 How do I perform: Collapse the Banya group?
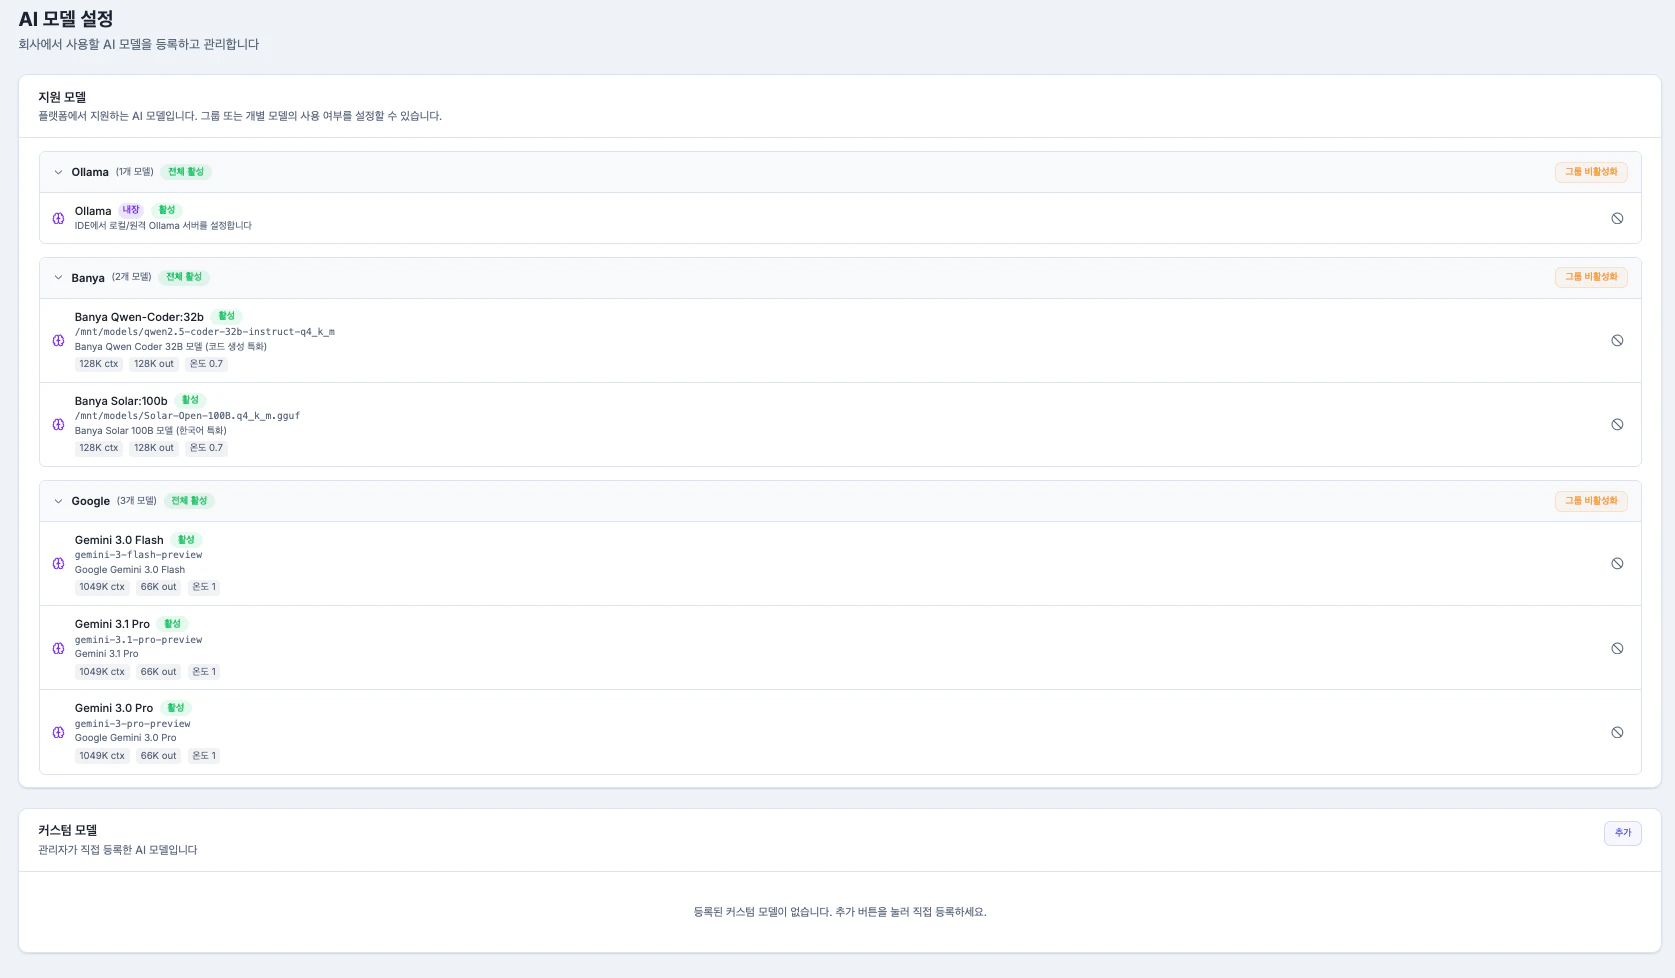coord(58,277)
